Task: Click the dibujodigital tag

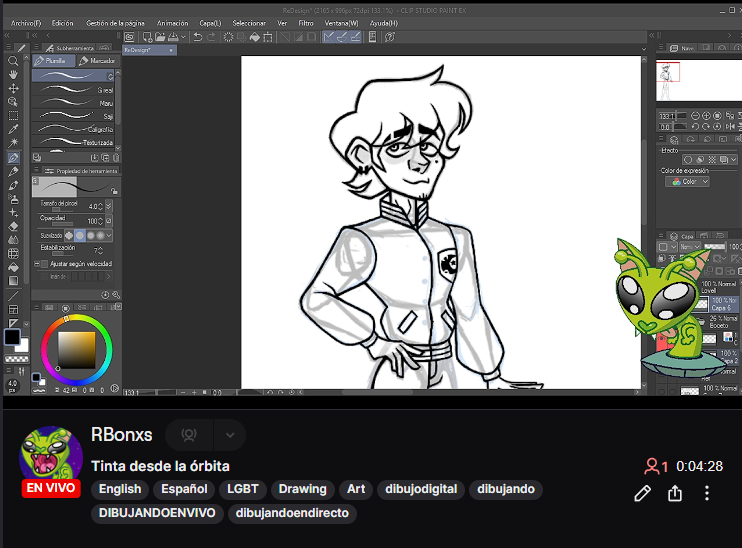Action: coord(421,489)
